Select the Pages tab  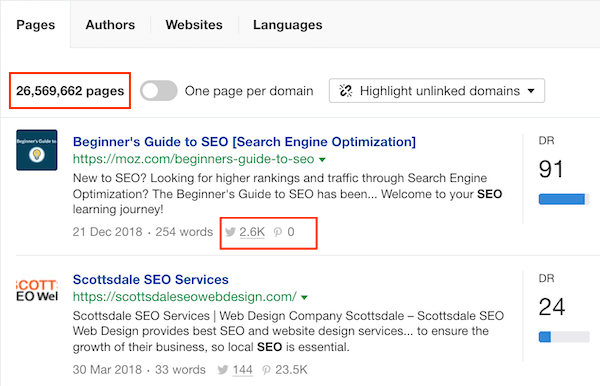[36, 25]
